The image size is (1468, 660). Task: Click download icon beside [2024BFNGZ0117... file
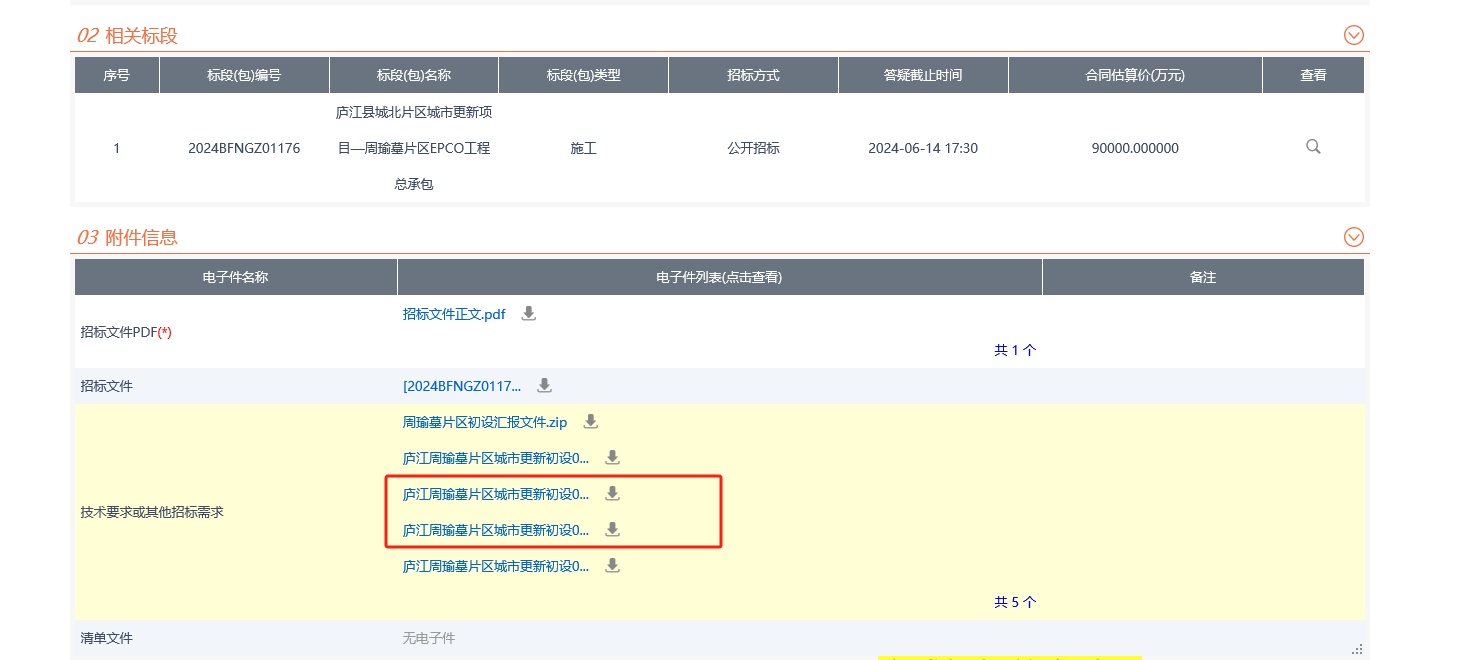pos(544,386)
